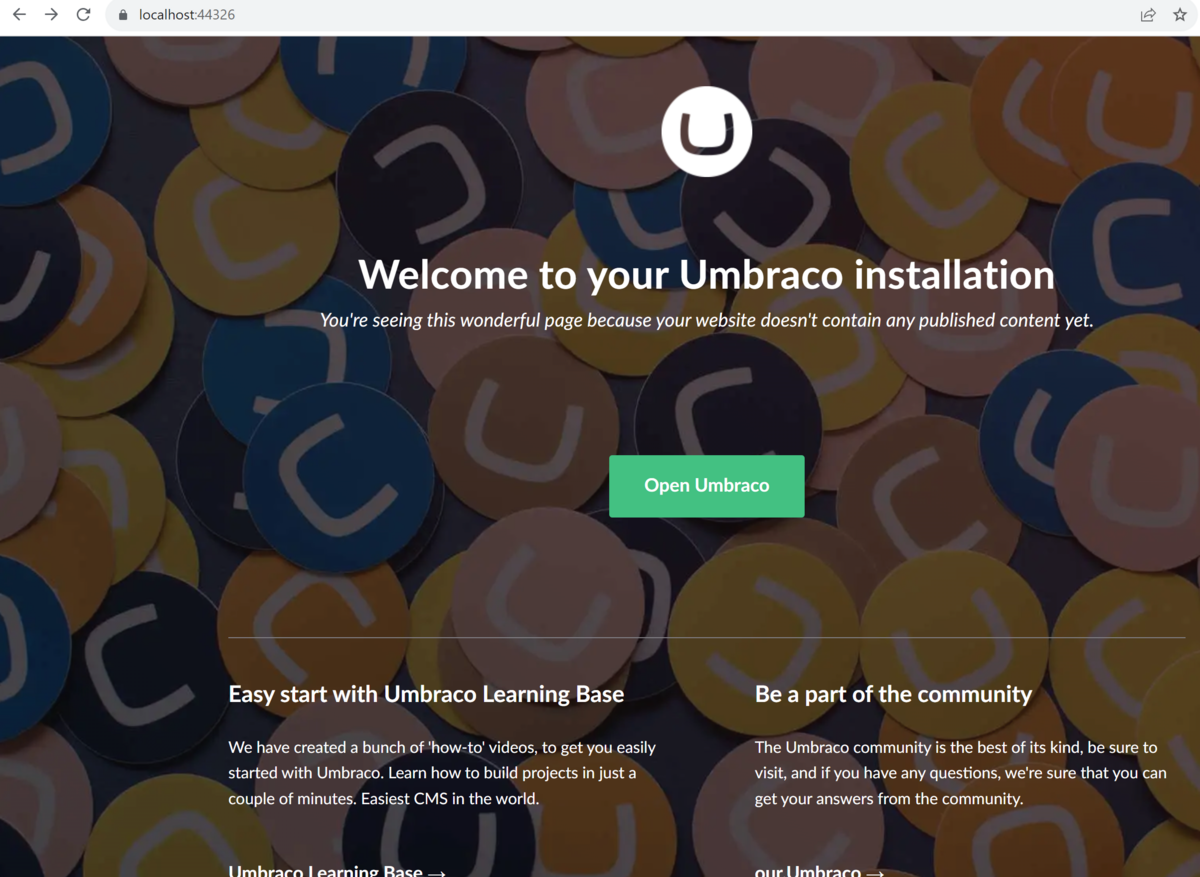Click the paragraph describing the Umbraco community

961,773
